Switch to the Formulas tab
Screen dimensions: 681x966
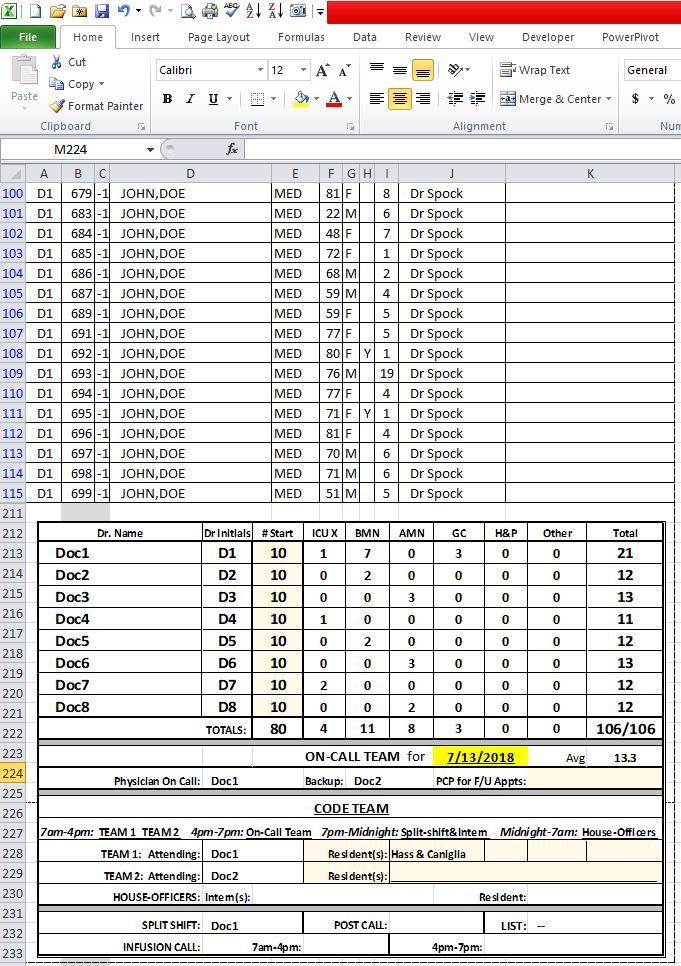pyautogui.click(x=301, y=37)
